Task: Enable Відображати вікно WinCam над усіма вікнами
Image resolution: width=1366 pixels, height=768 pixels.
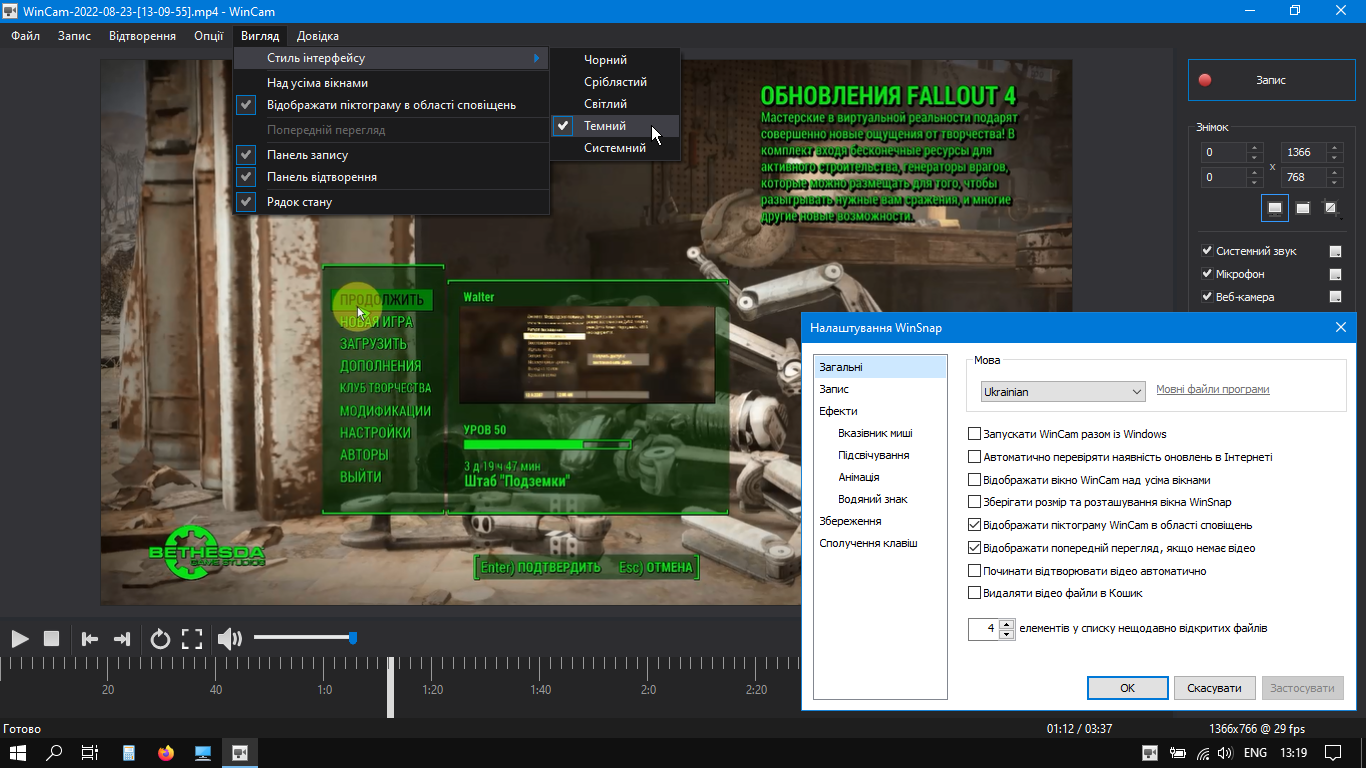Action: pos(974,480)
